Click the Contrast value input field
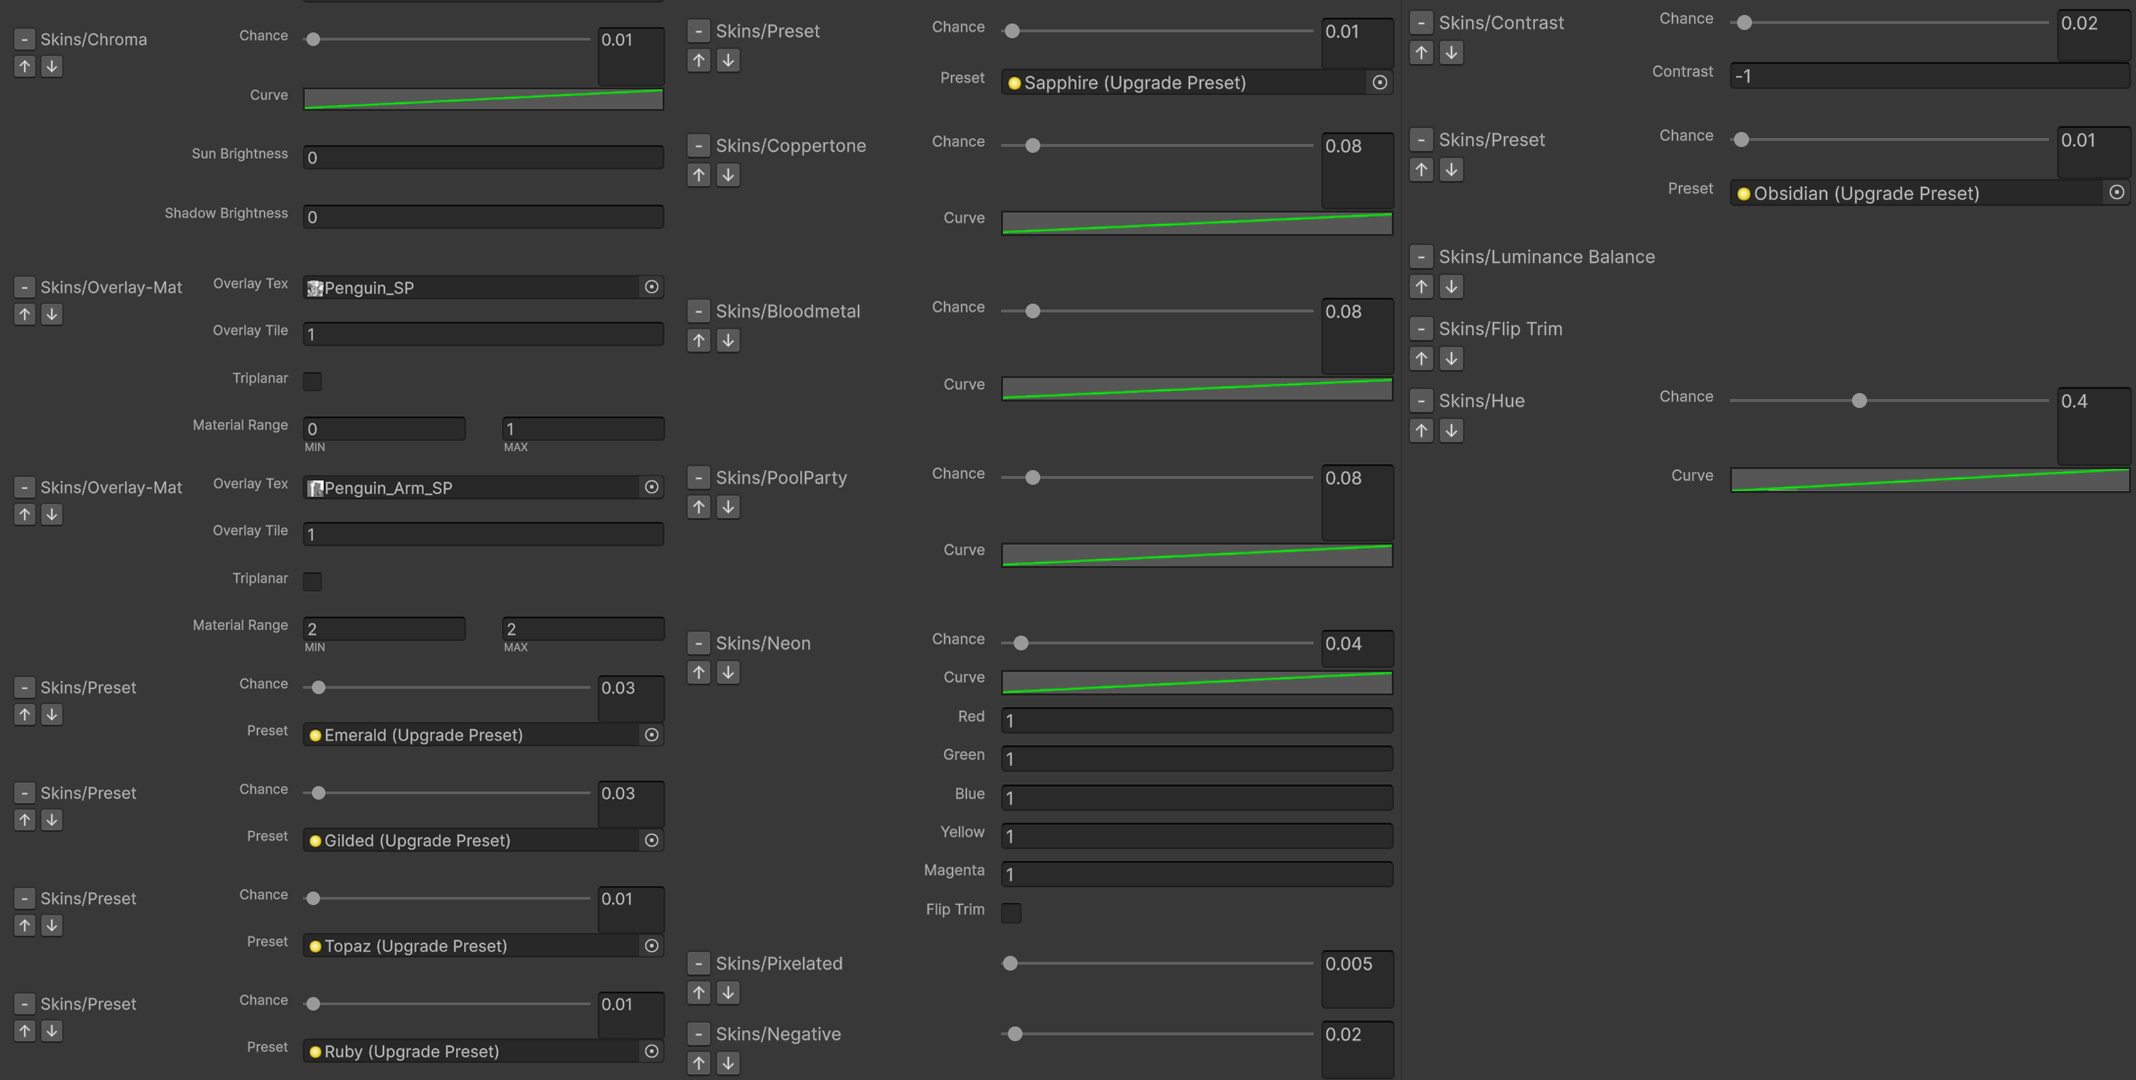2136x1080 pixels. point(1930,76)
